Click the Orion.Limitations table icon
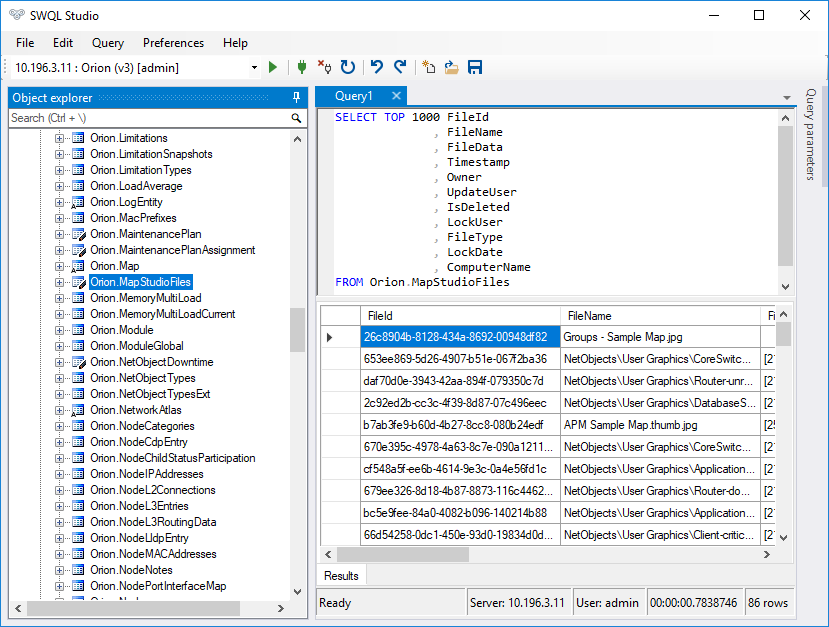The image size is (829, 627). pyautogui.click(x=78, y=138)
